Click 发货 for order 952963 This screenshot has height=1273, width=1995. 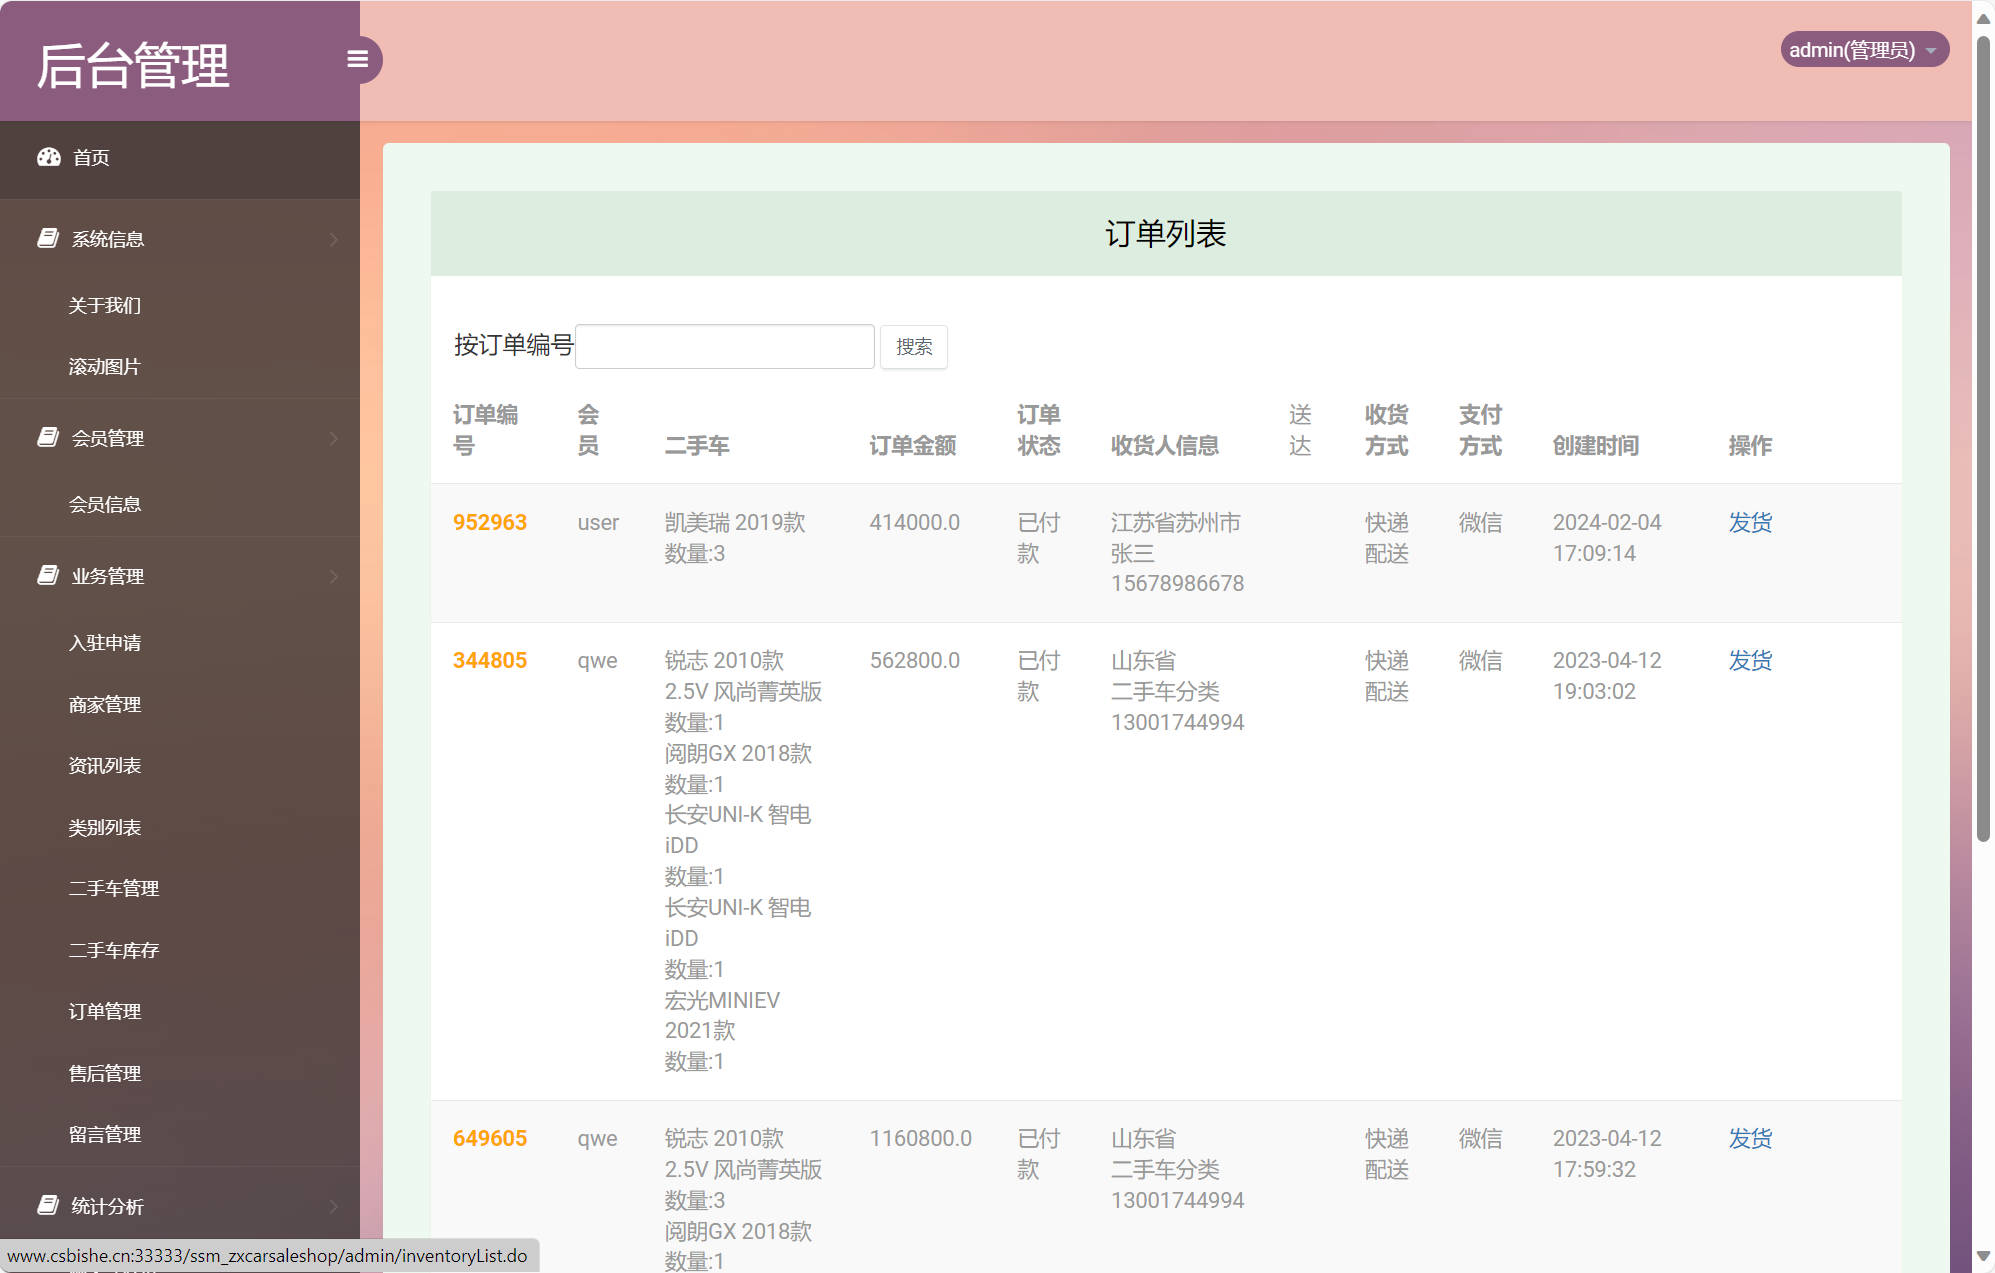click(1749, 522)
